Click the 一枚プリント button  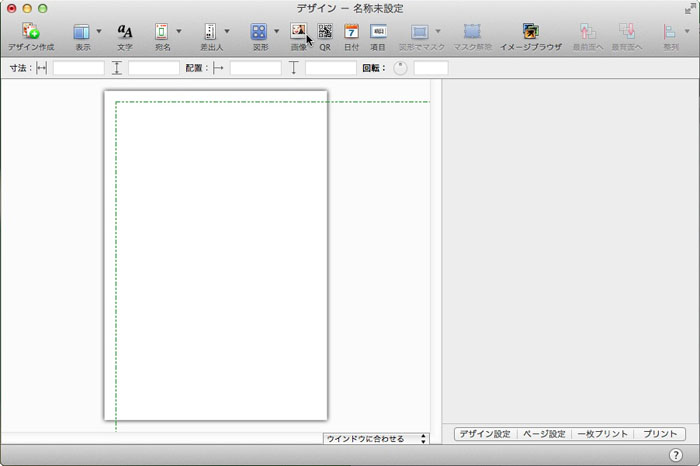click(603, 434)
